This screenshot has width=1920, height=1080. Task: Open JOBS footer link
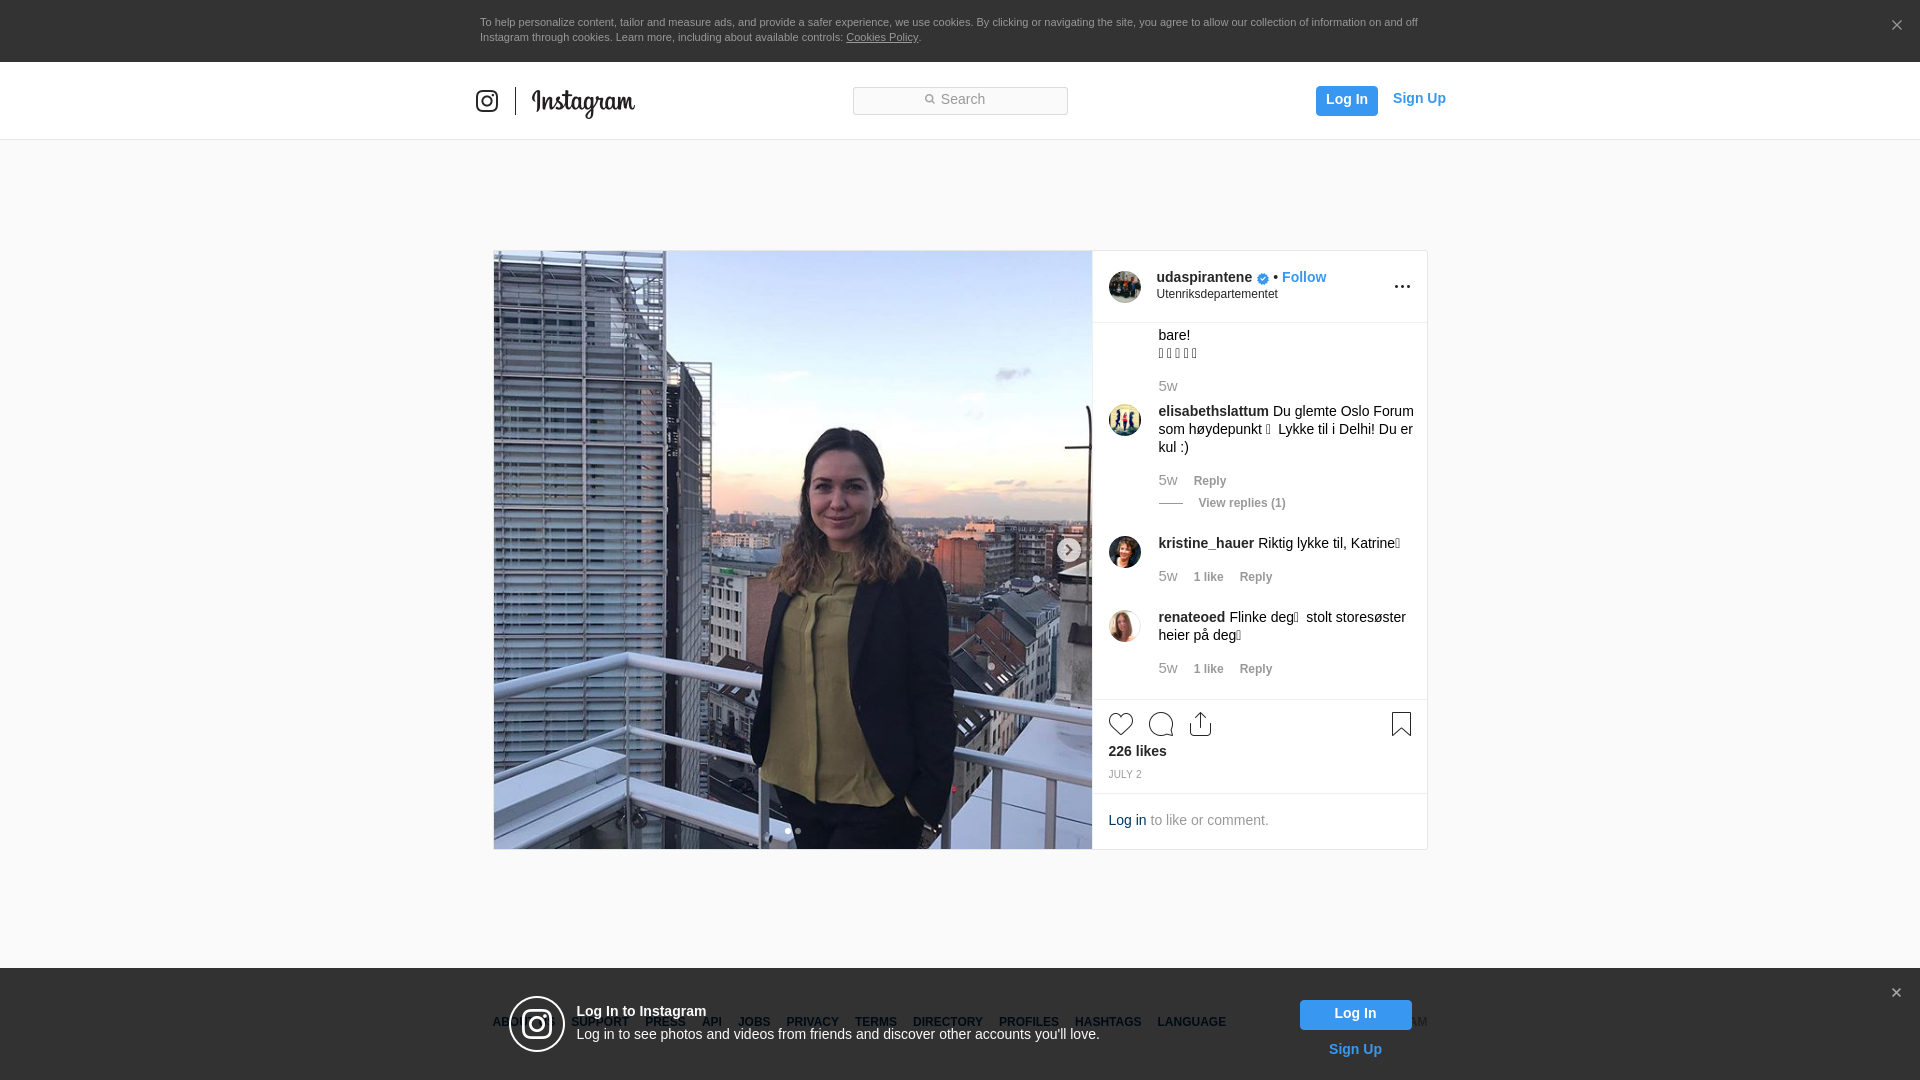[x=754, y=1022]
